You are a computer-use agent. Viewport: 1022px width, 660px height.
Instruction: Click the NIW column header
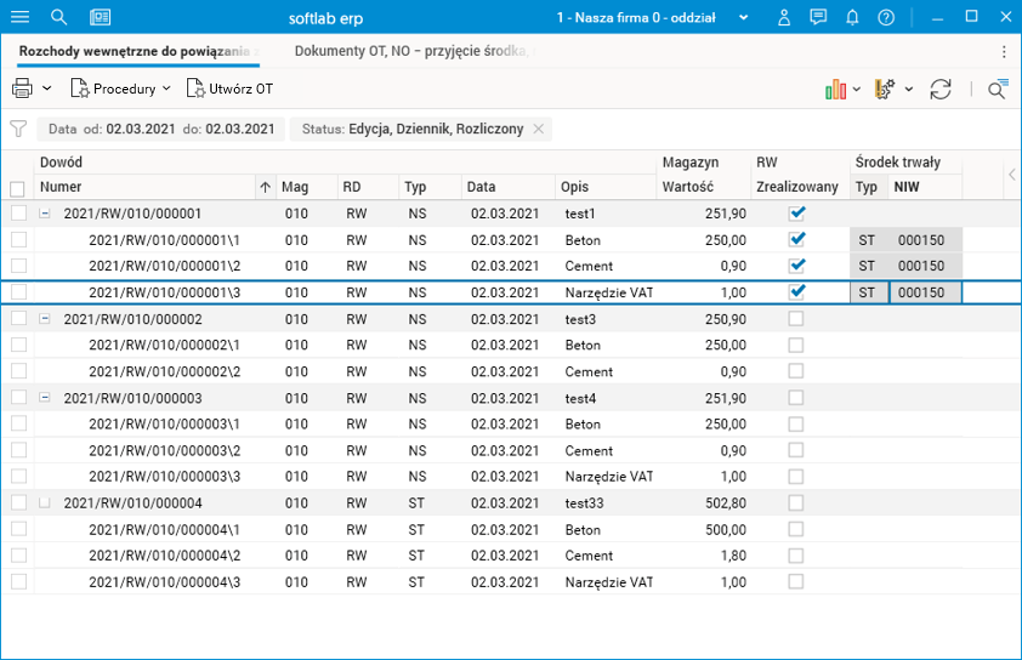[x=925, y=187]
